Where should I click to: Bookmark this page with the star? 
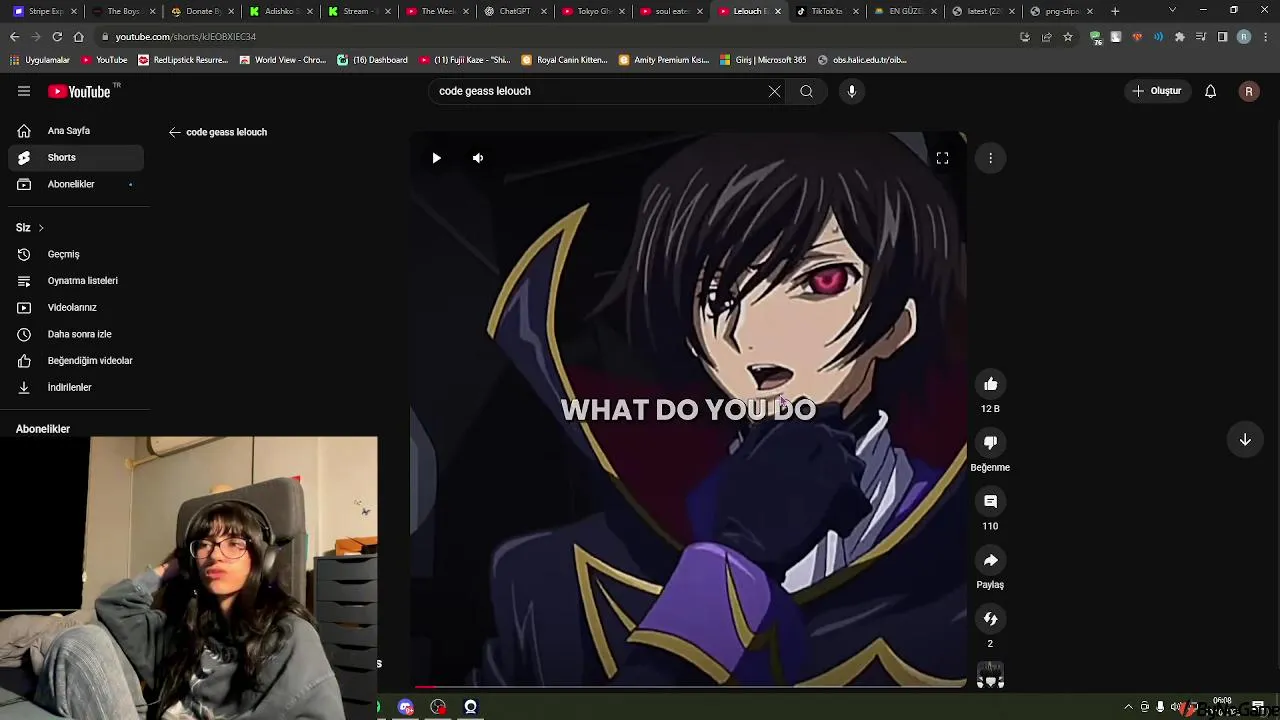[1068, 37]
